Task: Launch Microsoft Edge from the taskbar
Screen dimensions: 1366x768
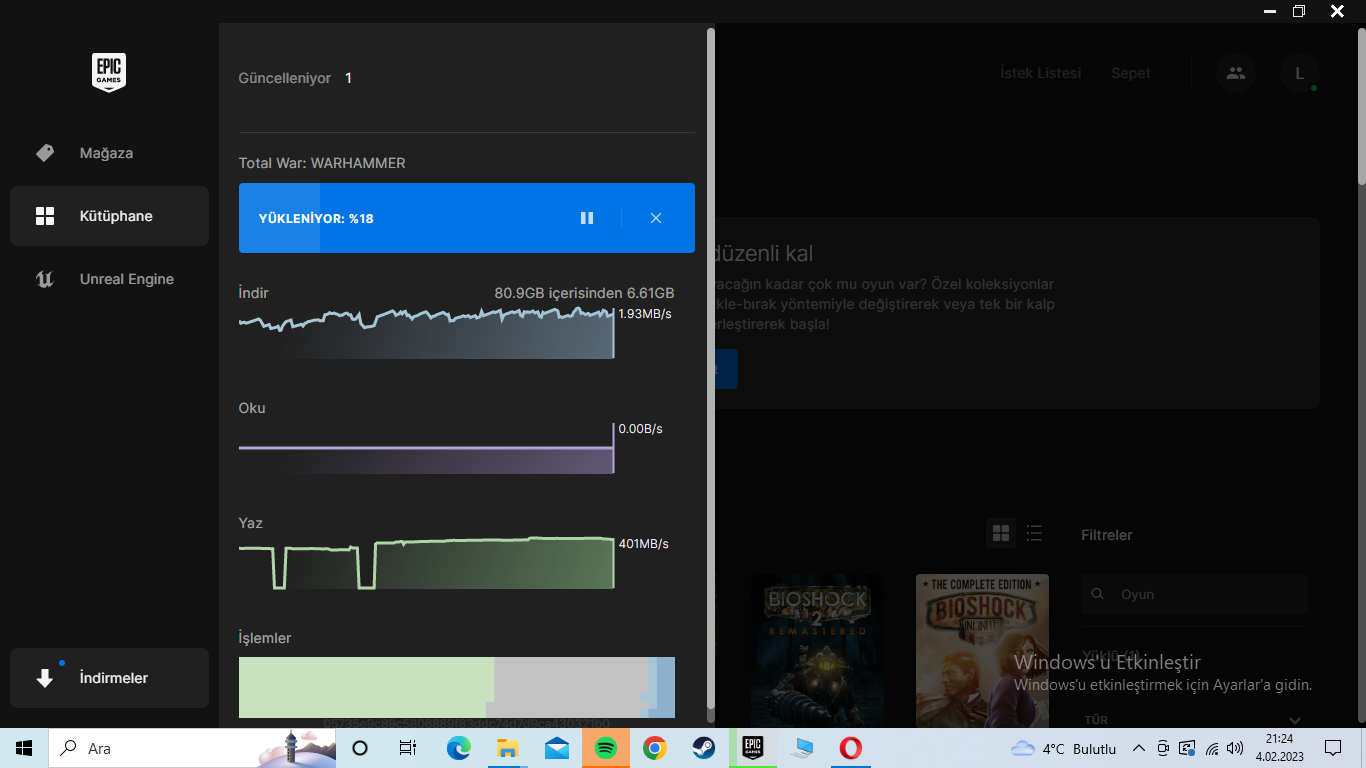Action: click(x=458, y=748)
